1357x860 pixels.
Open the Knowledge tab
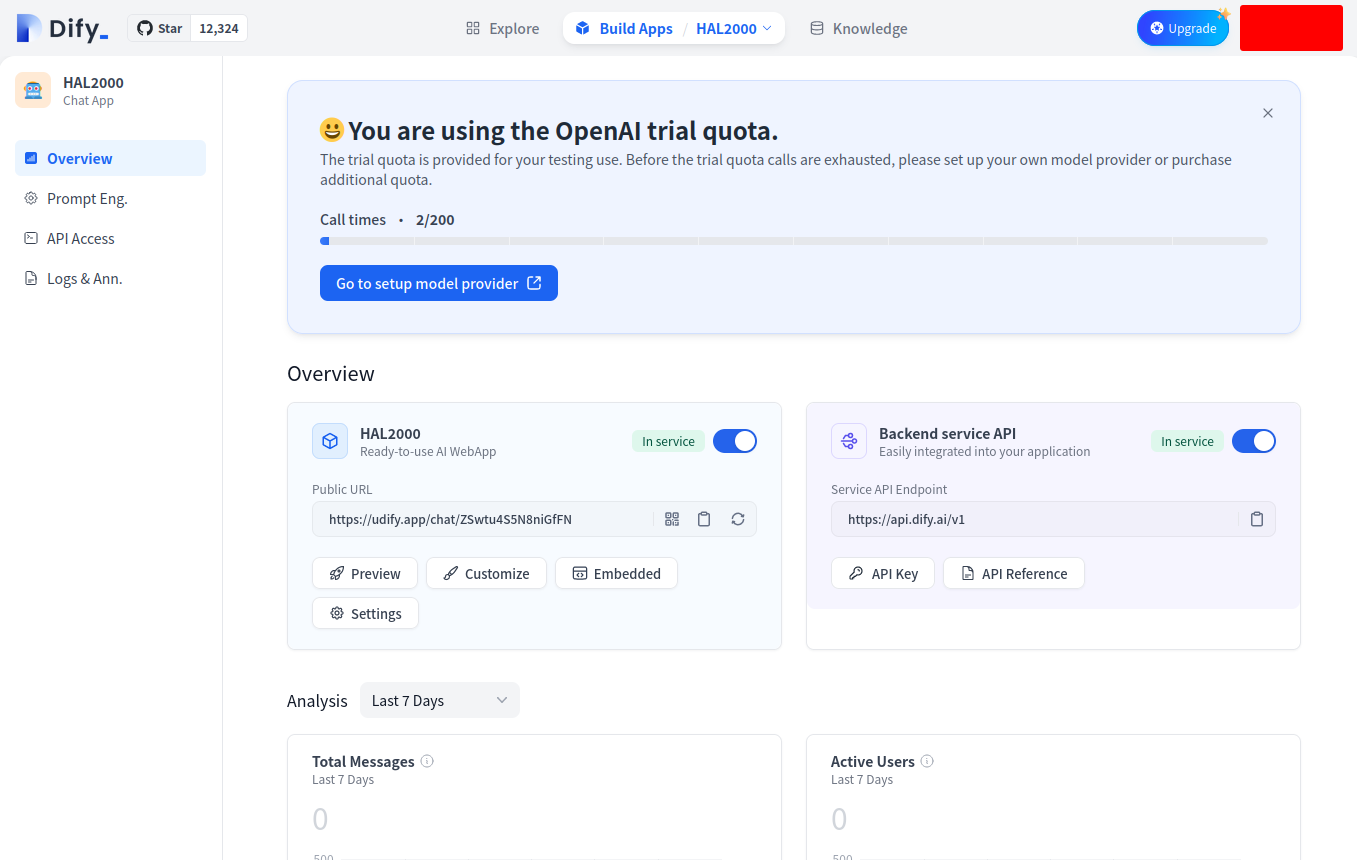pos(858,28)
